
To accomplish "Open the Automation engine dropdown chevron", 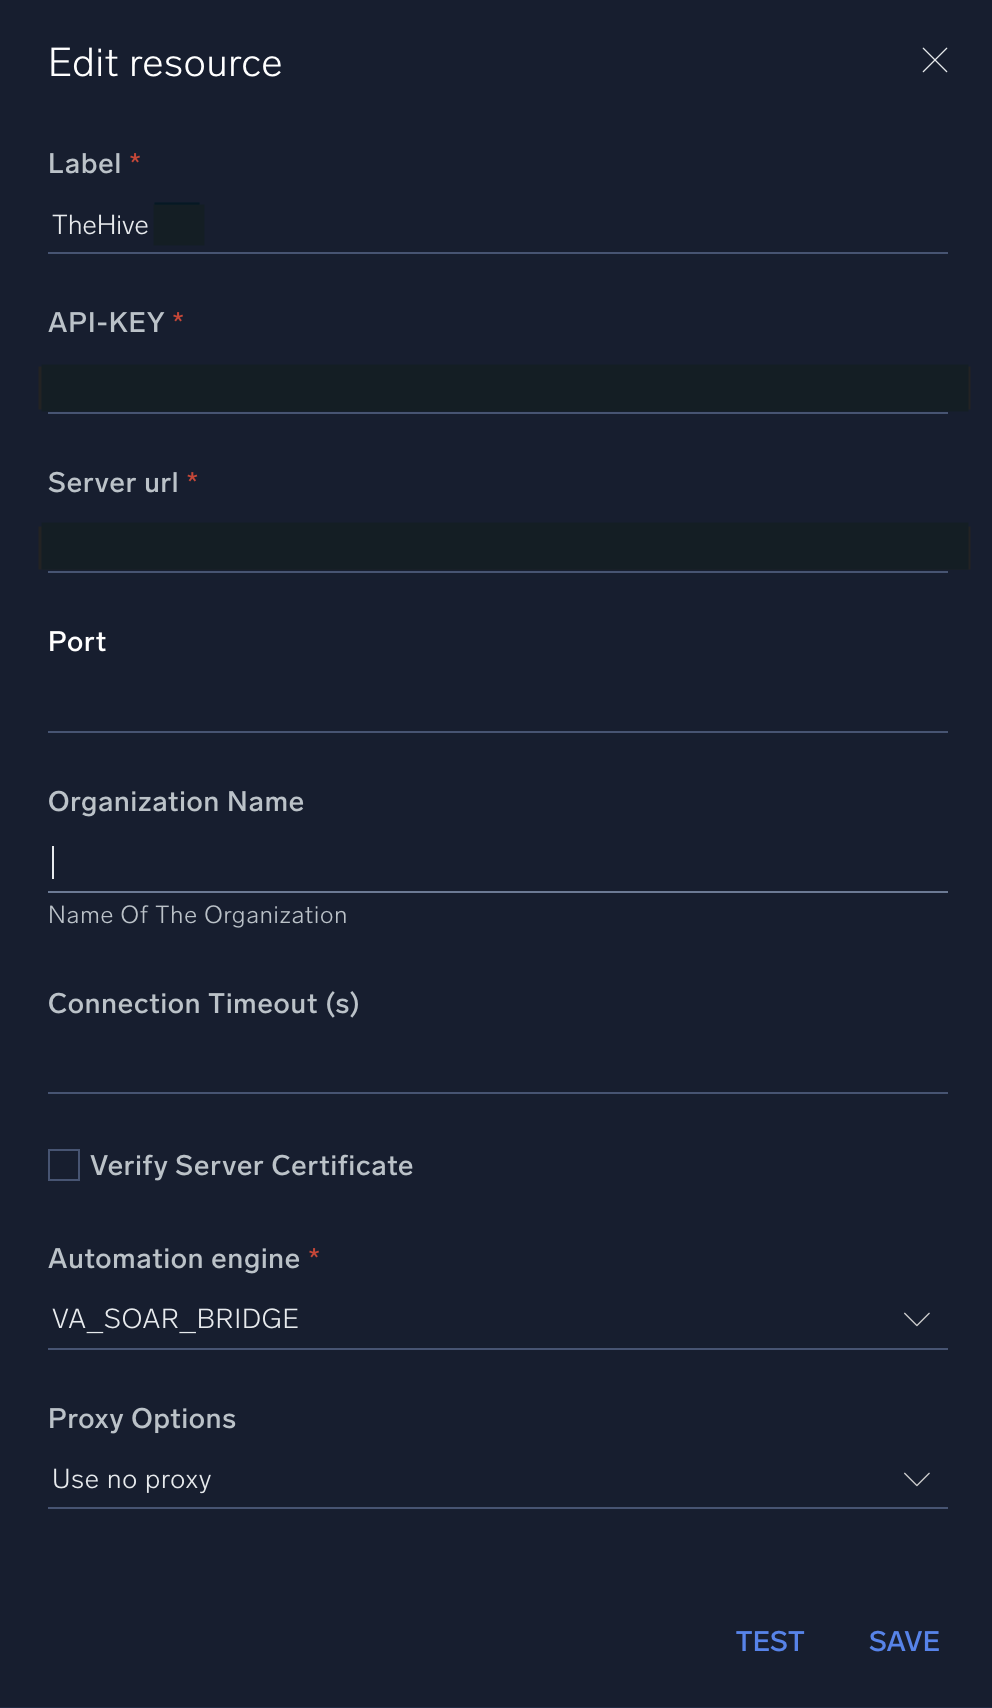I will 917,1319.
